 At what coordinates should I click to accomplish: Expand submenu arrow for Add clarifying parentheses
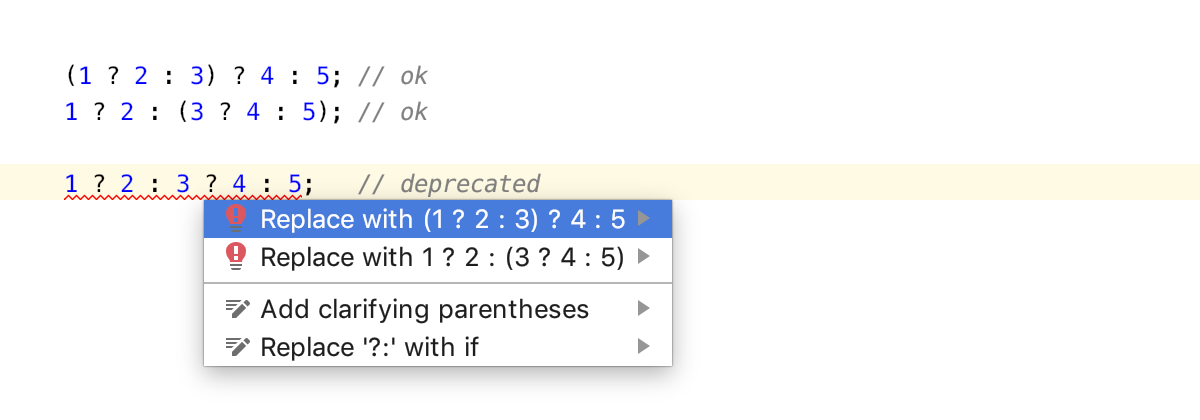[x=644, y=309]
